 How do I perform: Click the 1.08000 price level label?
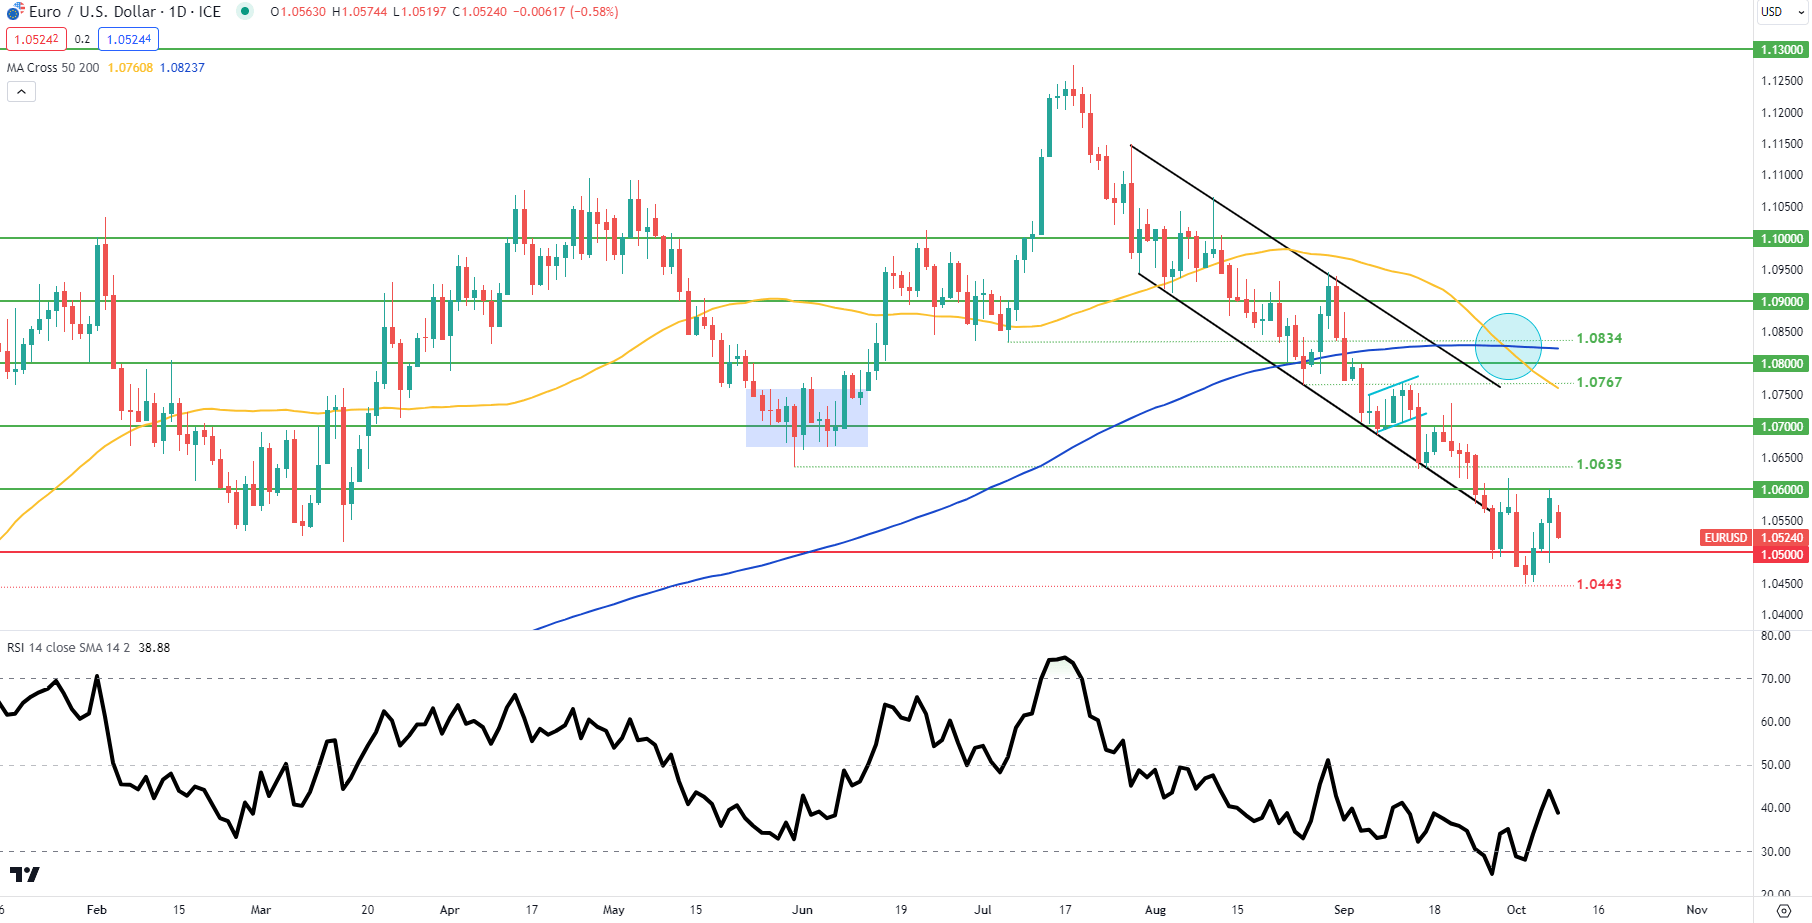1782,363
